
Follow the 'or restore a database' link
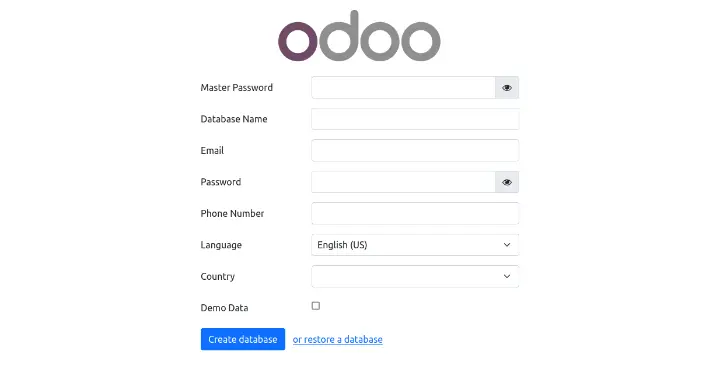(338, 339)
